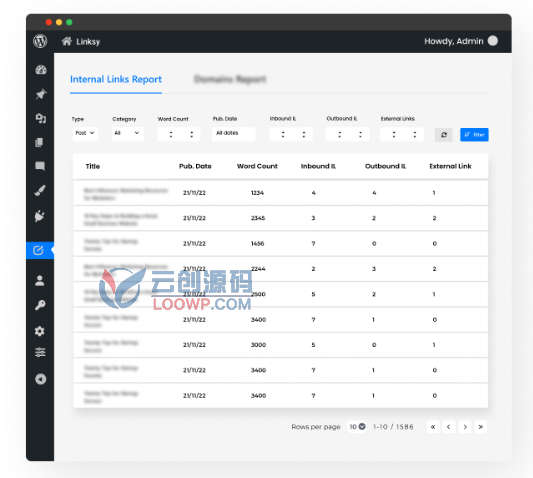Open the Comments speech bubble icon

[x=40, y=166]
